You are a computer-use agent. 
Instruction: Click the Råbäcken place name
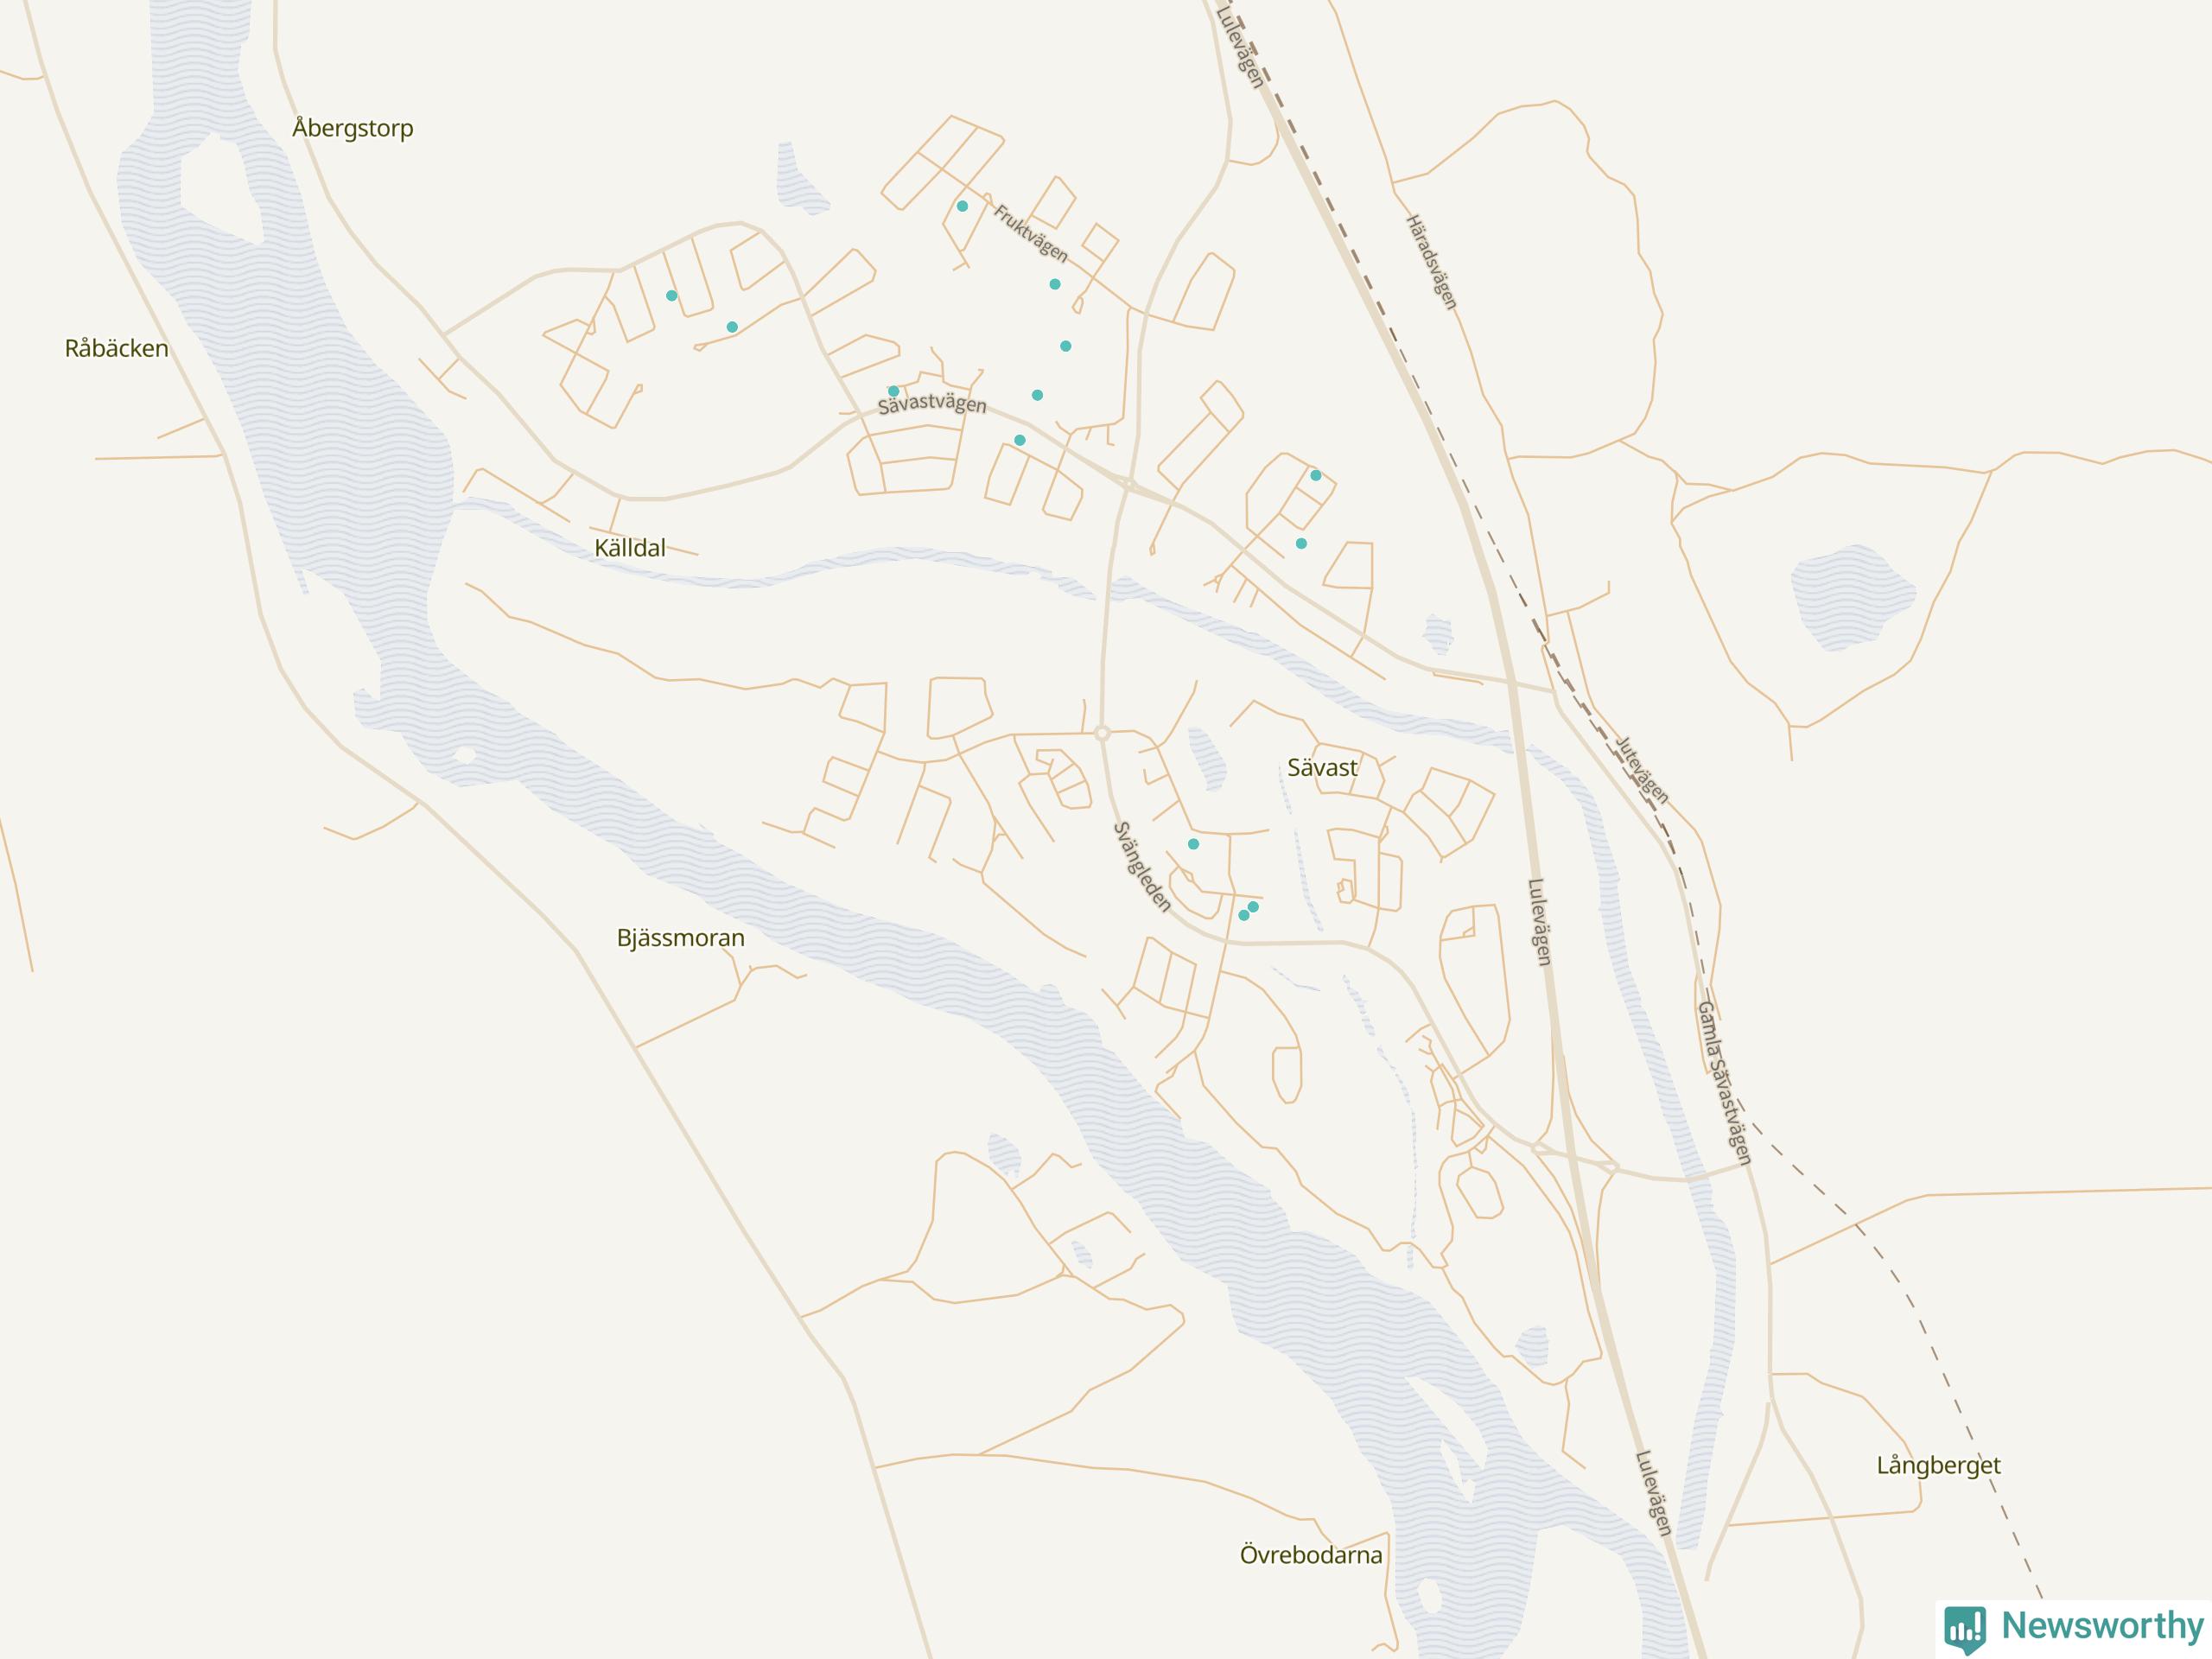click(x=116, y=348)
